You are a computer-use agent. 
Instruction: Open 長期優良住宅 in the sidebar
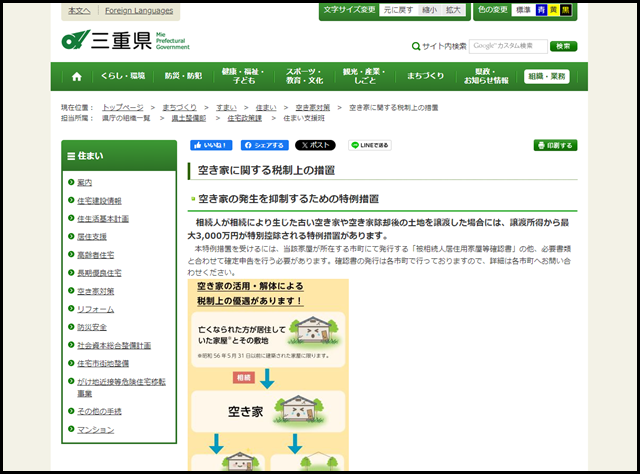[99, 273]
